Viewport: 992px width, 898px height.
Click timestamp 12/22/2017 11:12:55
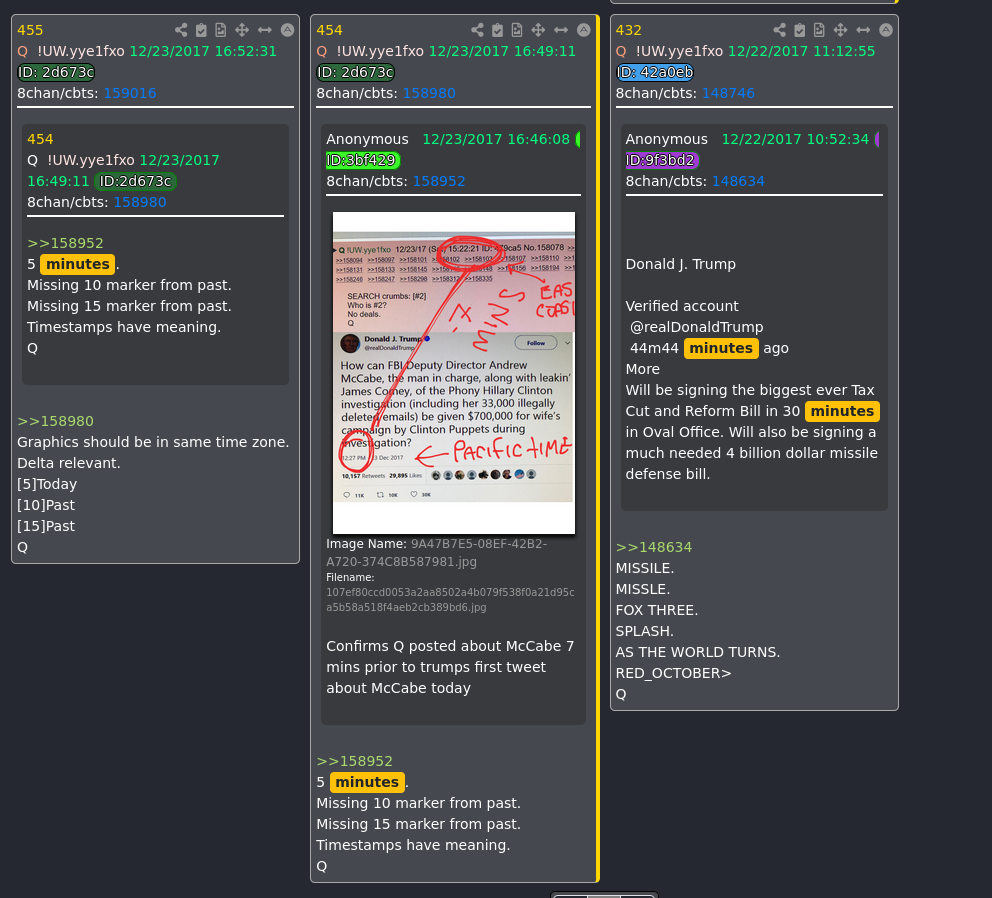(802, 51)
